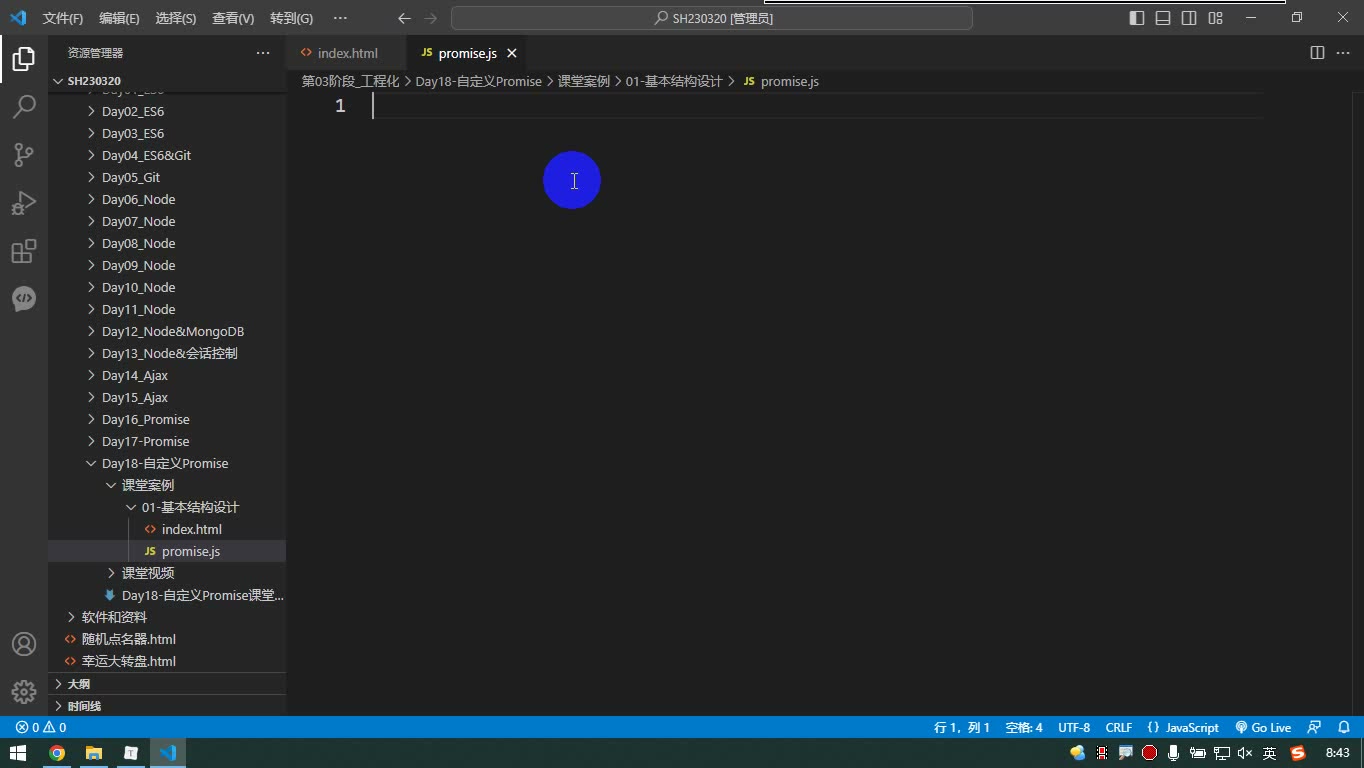
Task: Open the Manage gear settings icon
Action: (x=24, y=692)
